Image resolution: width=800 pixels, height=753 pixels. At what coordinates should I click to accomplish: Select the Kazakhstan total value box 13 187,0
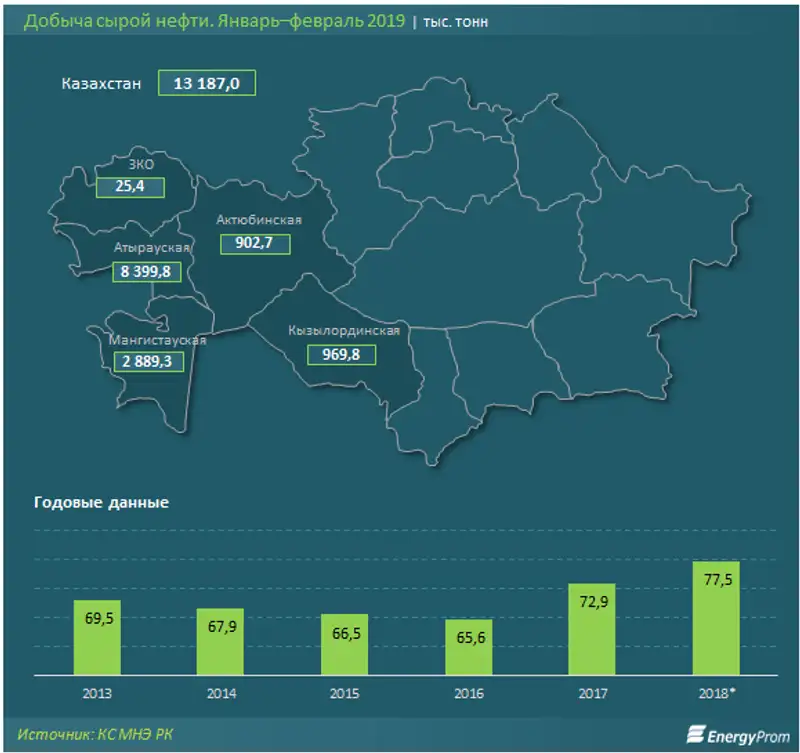point(206,85)
